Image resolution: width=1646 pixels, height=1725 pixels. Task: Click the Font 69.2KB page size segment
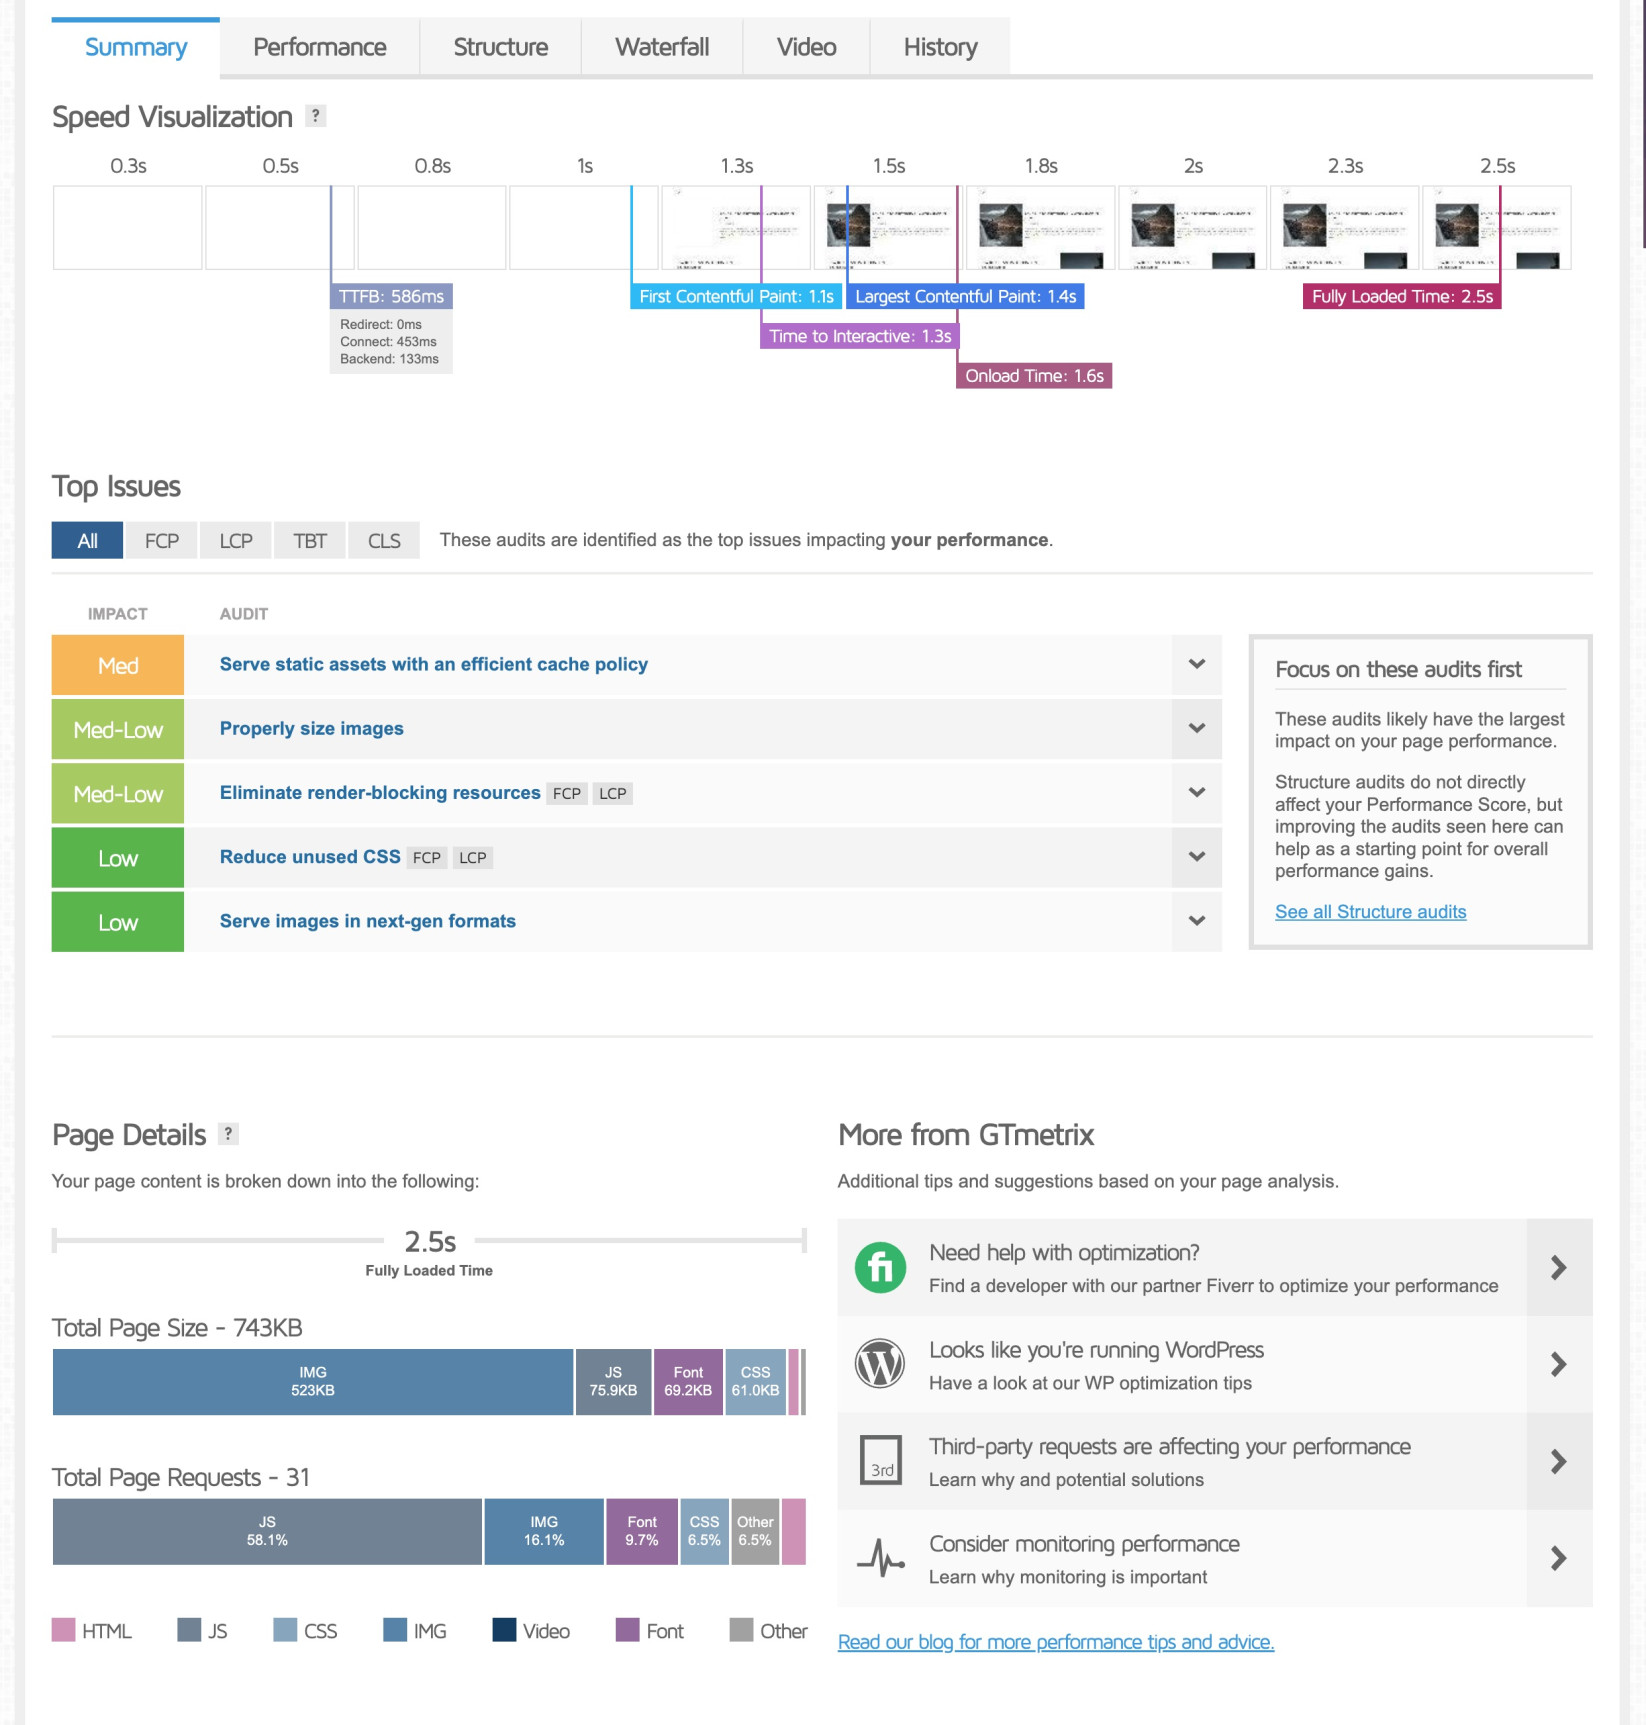pyautogui.click(x=688, y=1381)
